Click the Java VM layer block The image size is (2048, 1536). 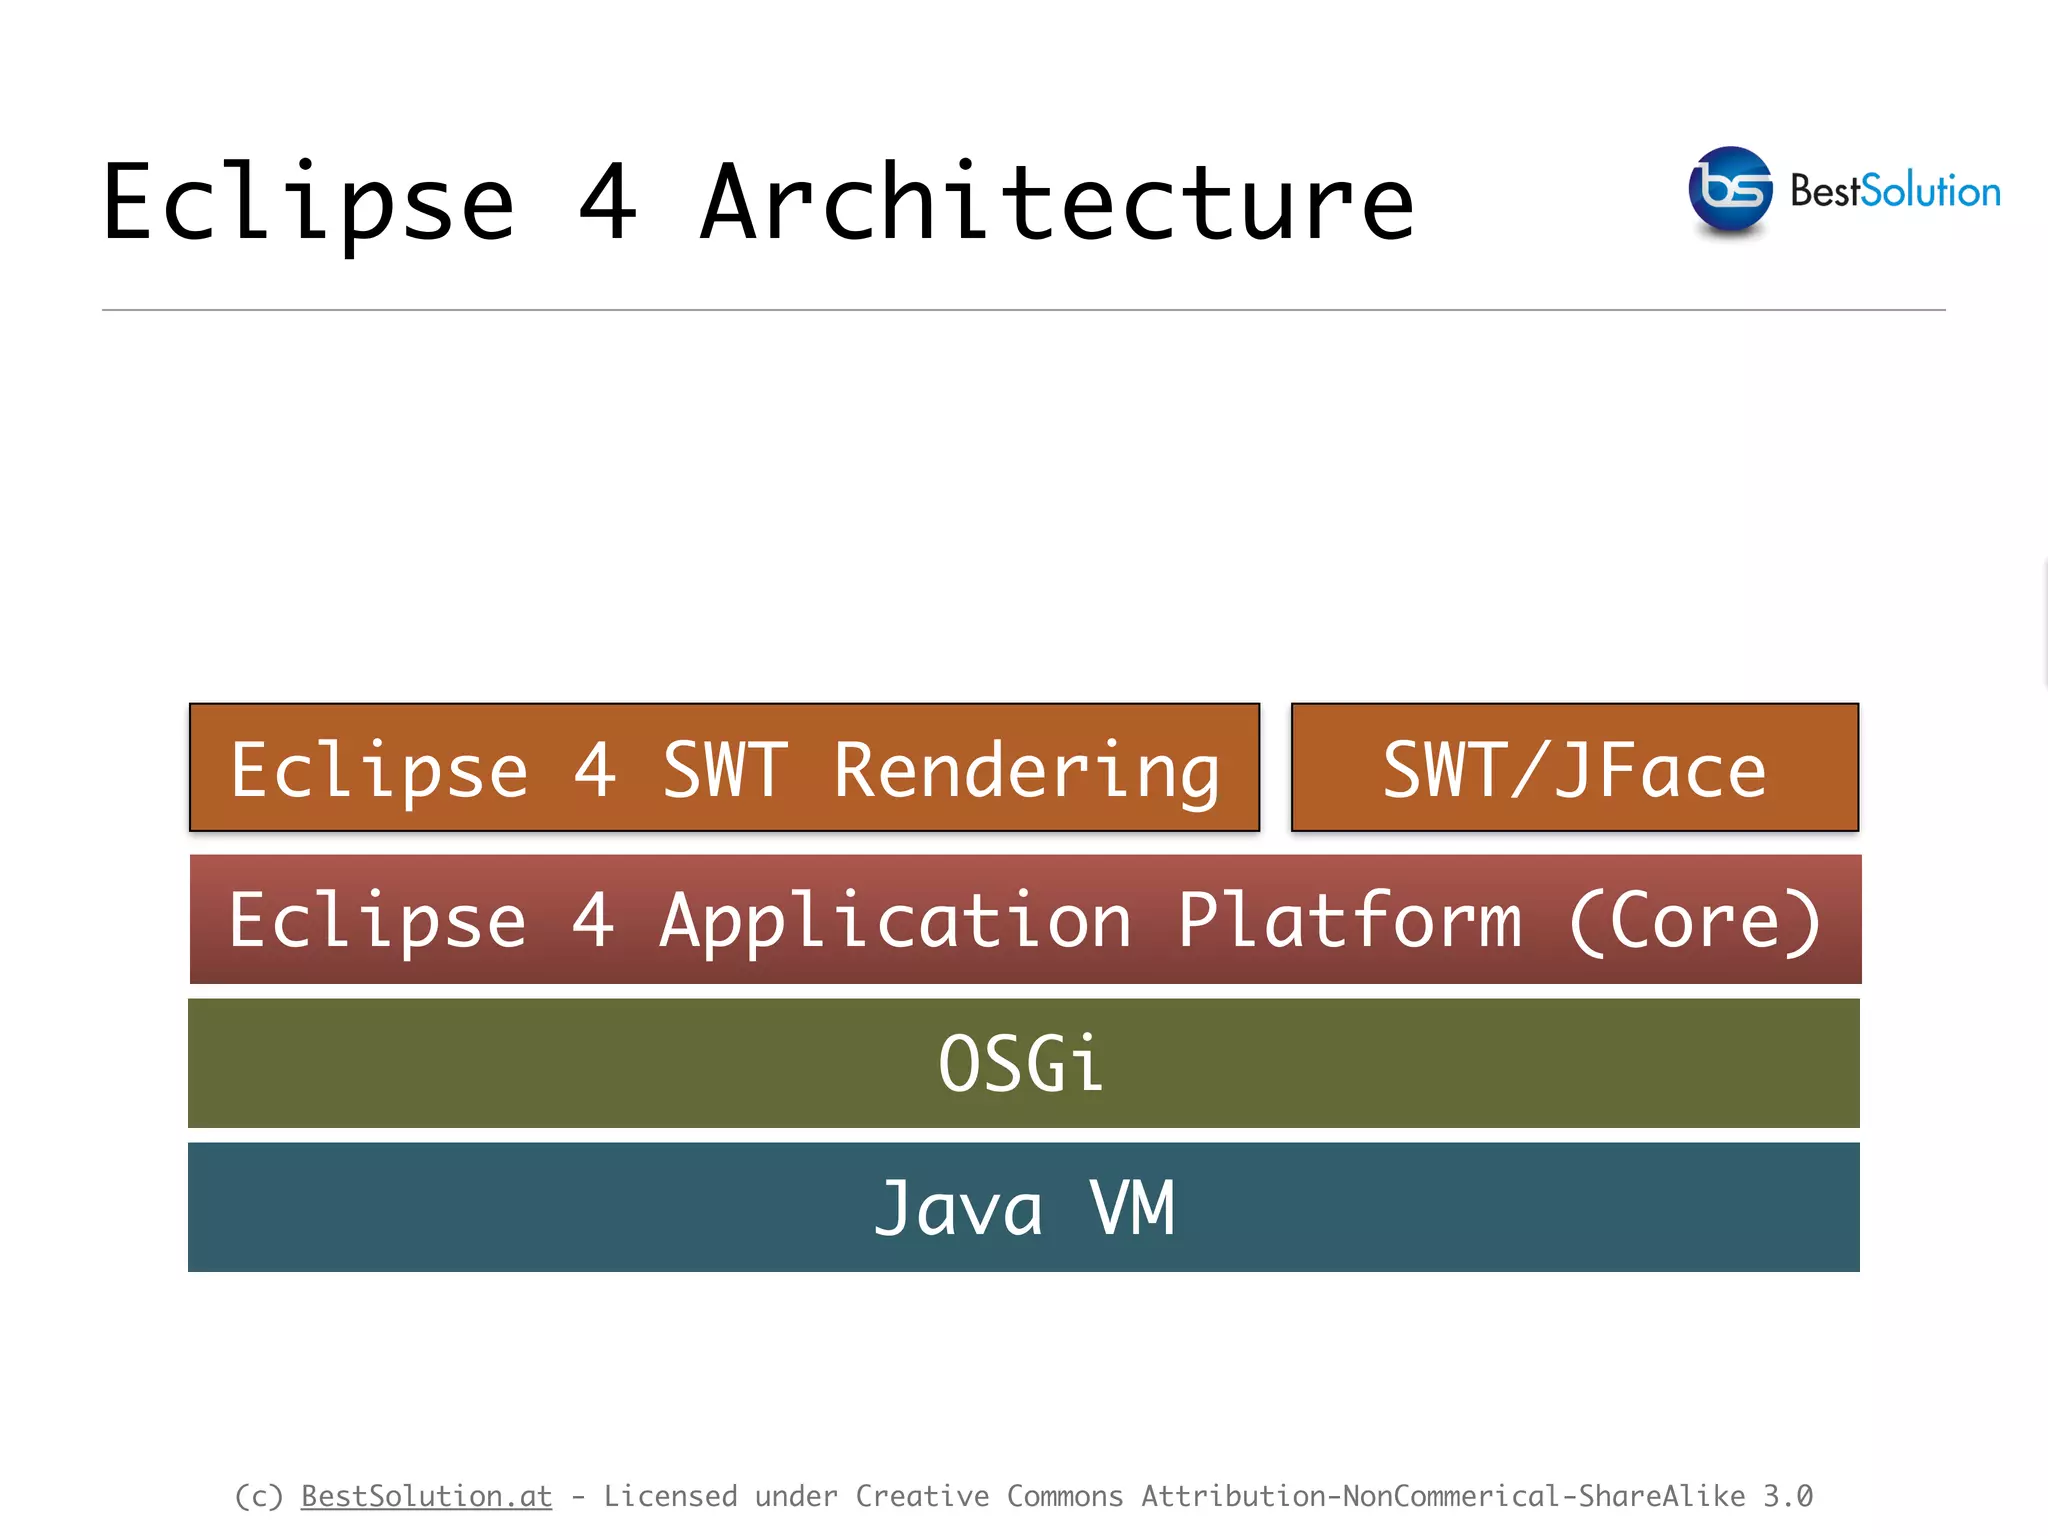point(1023,1207)
